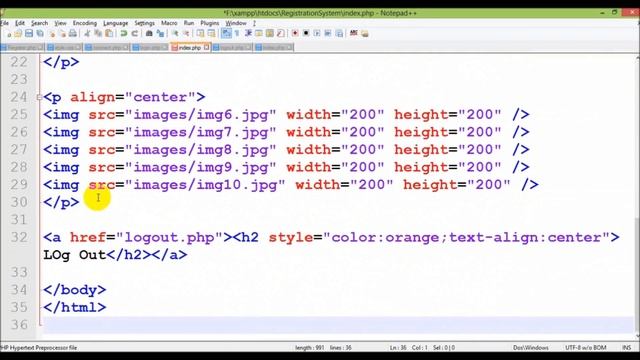Click the Save All toolbar icon

[40, 33]
